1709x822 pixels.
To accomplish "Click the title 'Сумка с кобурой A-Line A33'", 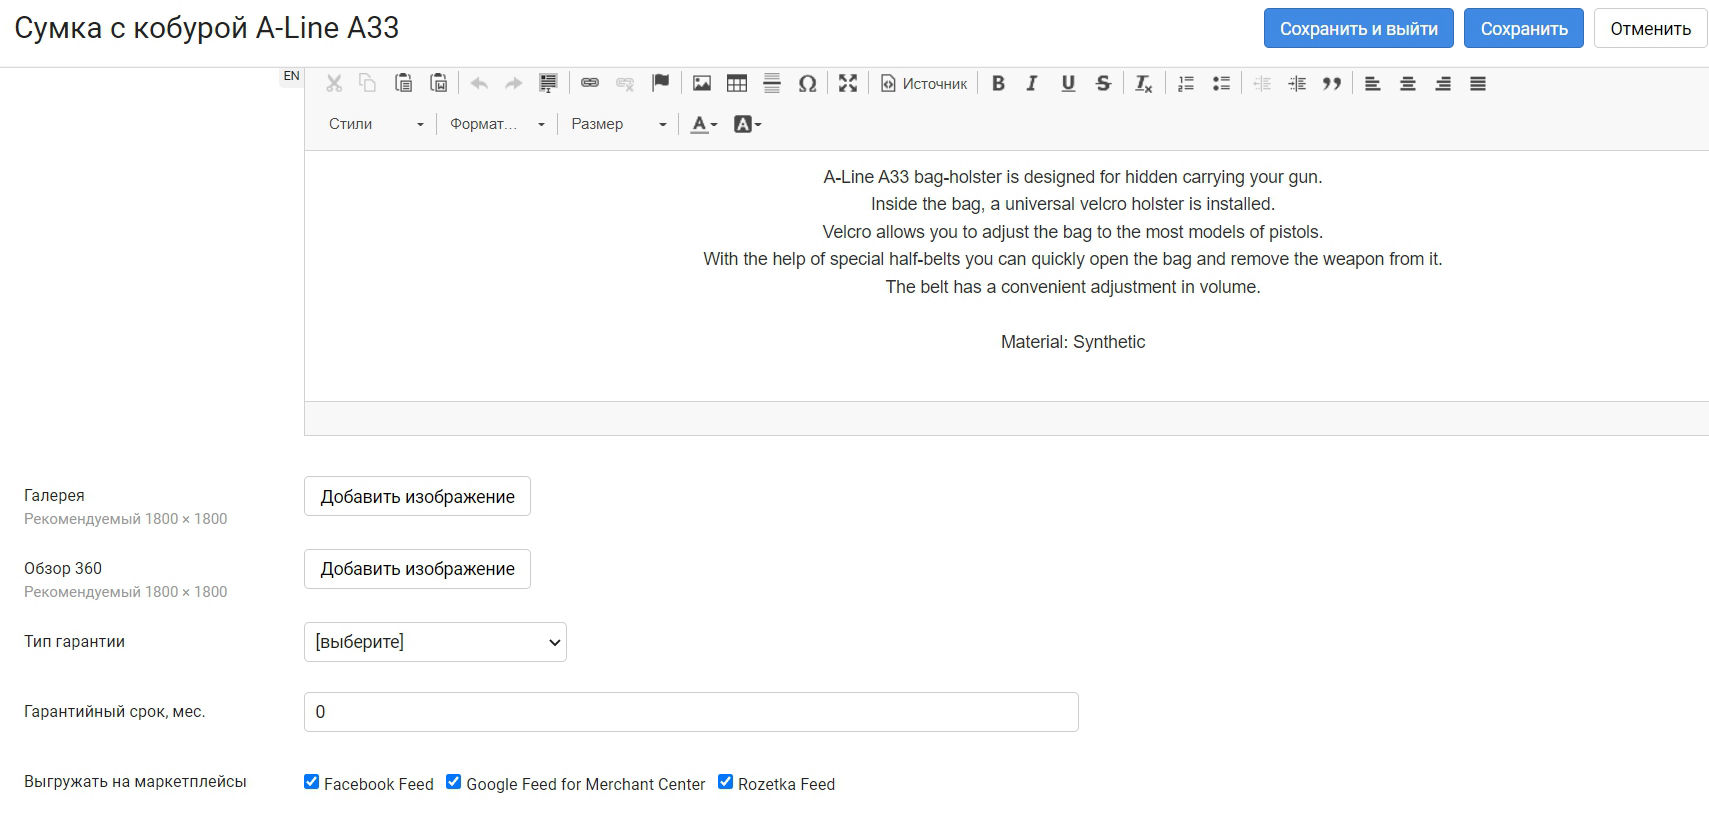I will 206,28.
